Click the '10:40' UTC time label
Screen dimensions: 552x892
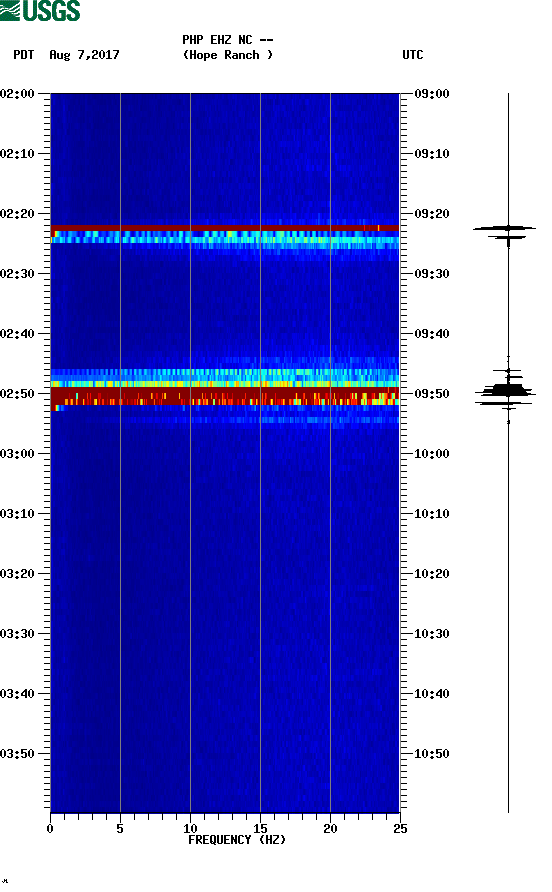click(x=432, y=694)
